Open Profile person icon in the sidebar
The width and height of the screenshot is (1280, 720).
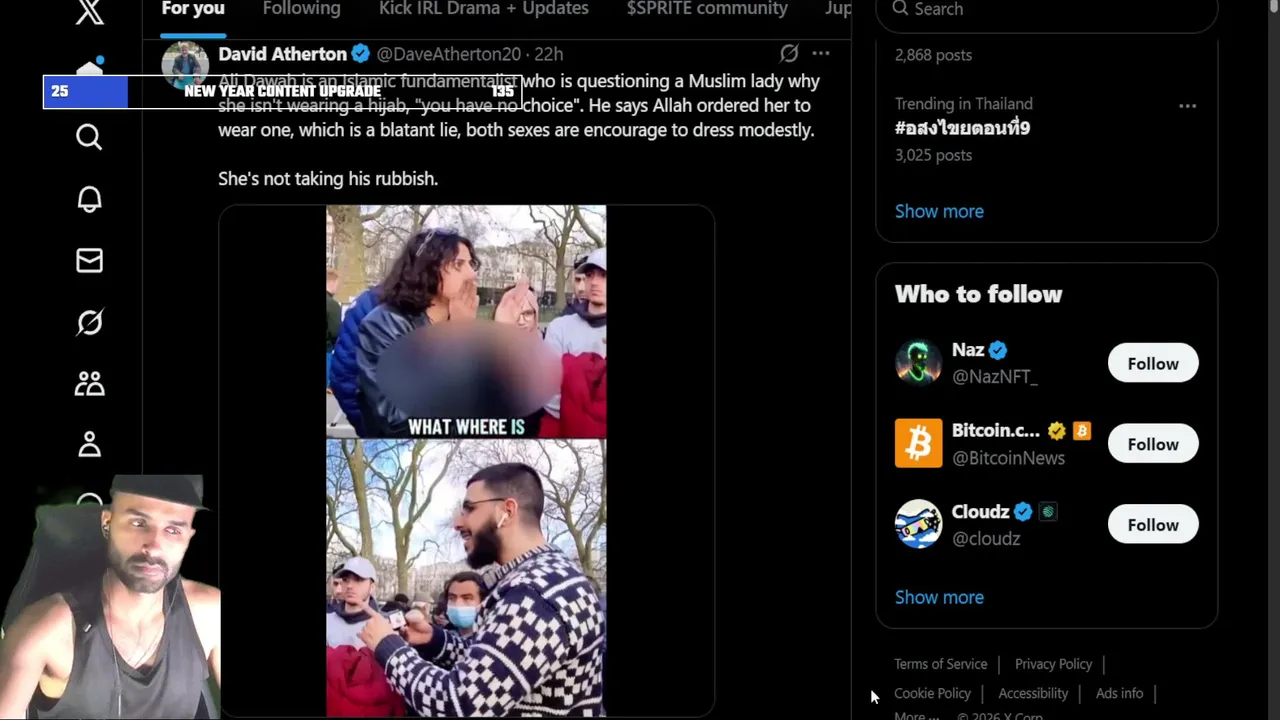point(89,445)
